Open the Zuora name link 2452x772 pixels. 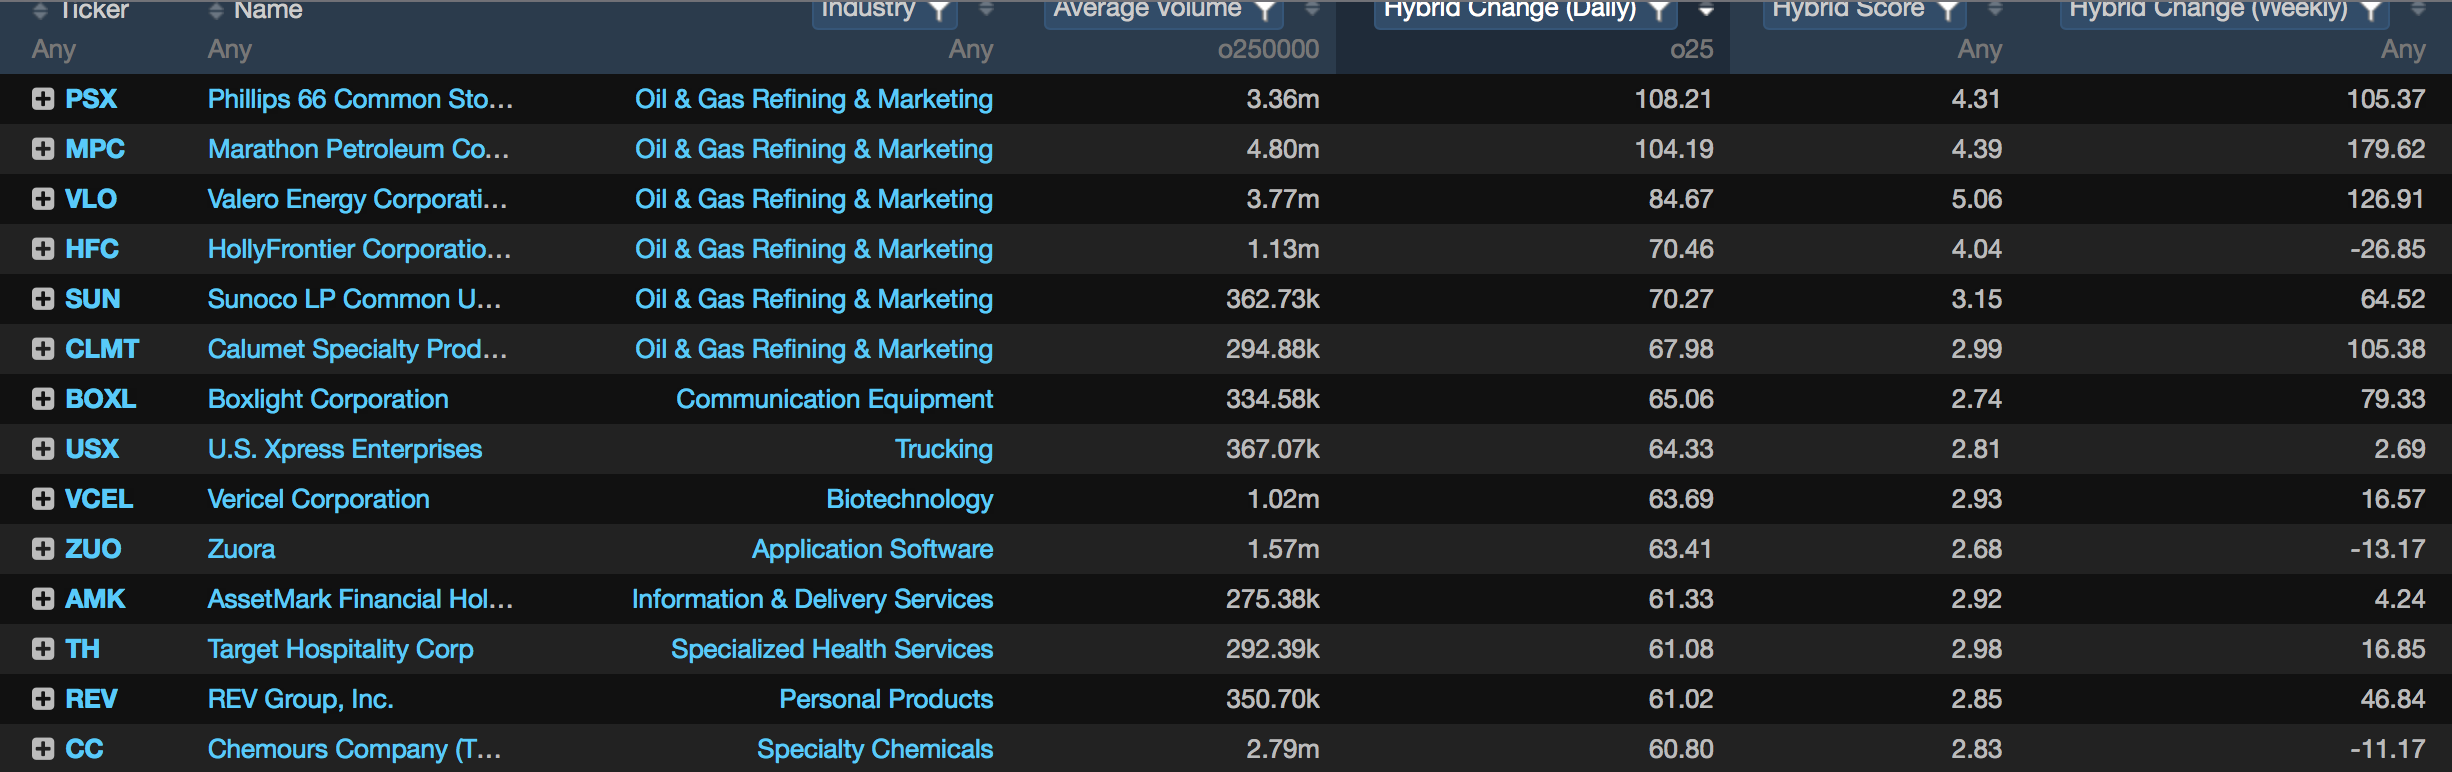[x=241, y=549]
